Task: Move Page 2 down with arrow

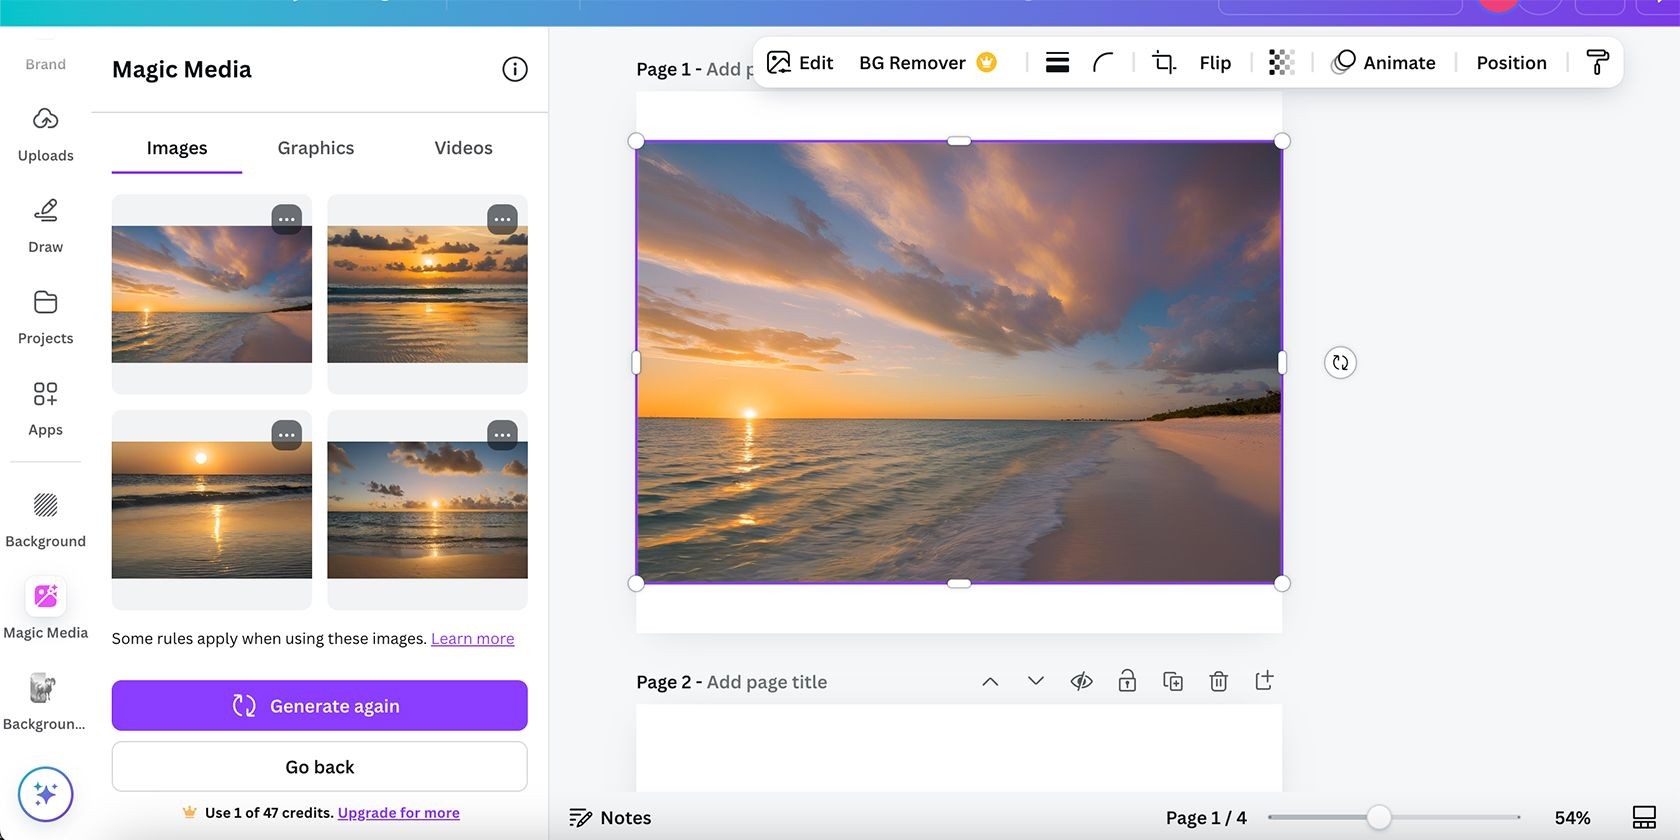Action: (x=1036, y=681)
